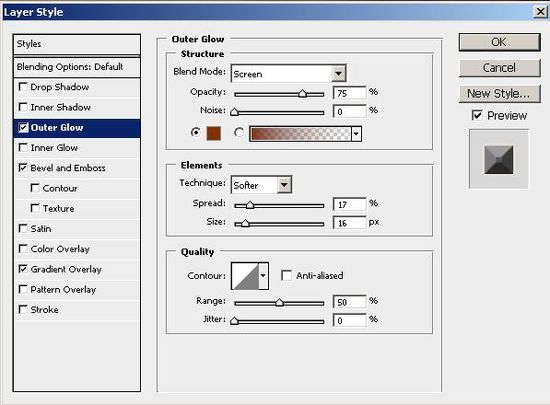Tick the Color Overlay checkbox
Screen dimensions: 550x405
[x=23, y=249]
